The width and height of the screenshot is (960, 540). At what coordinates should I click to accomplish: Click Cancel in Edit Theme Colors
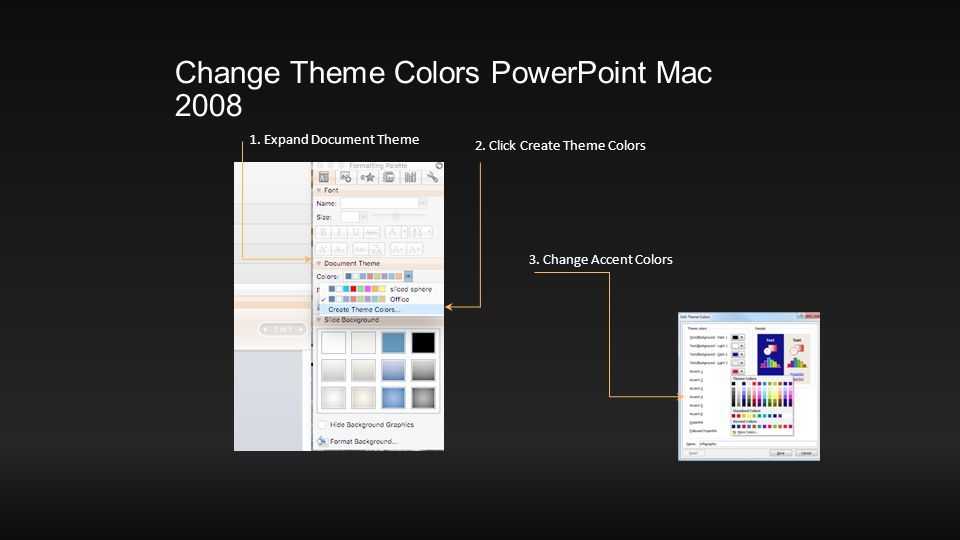pos(806,453)
